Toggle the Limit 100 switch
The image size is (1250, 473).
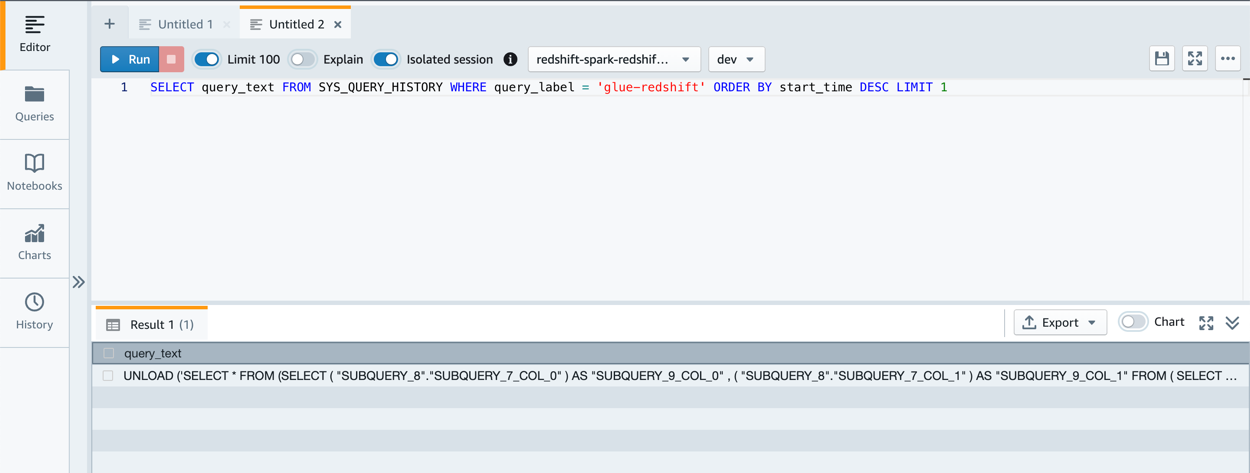(207, 59)
